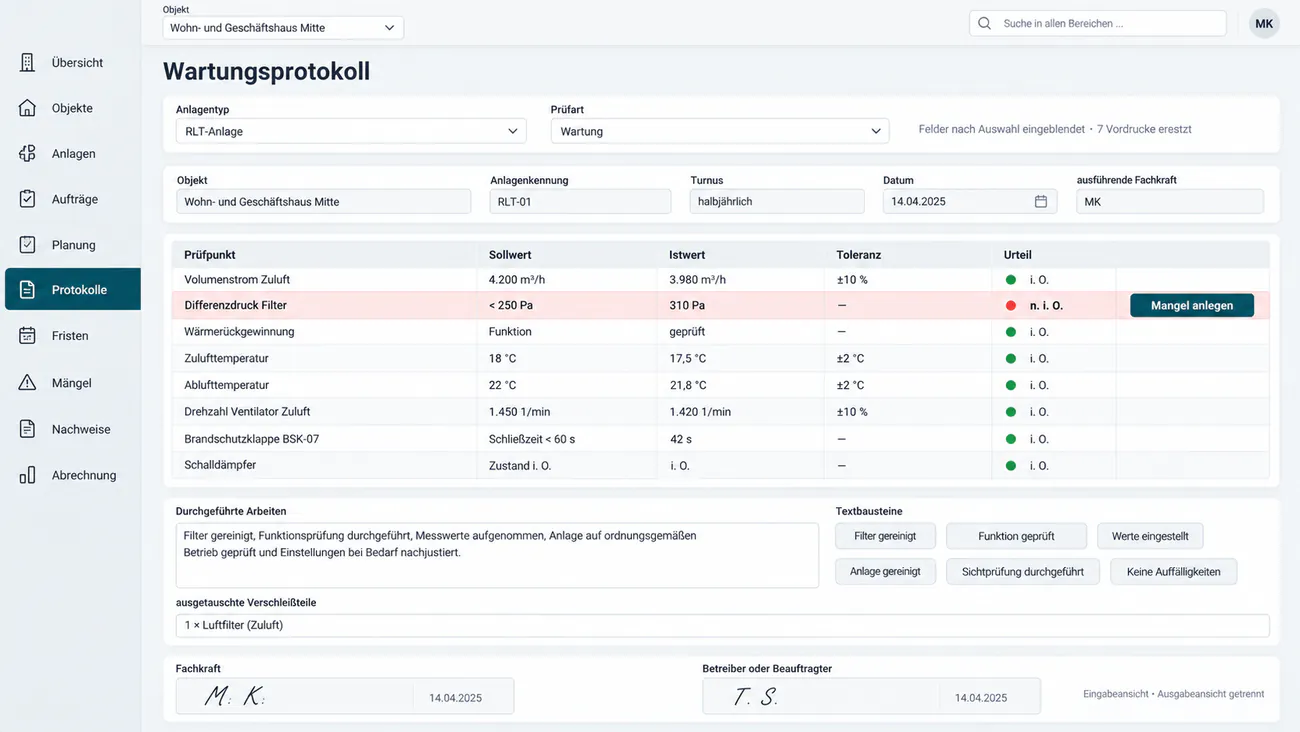
Task: Click the Durchgeführte Arbeiten text area
Action: (x=497, y=555)
